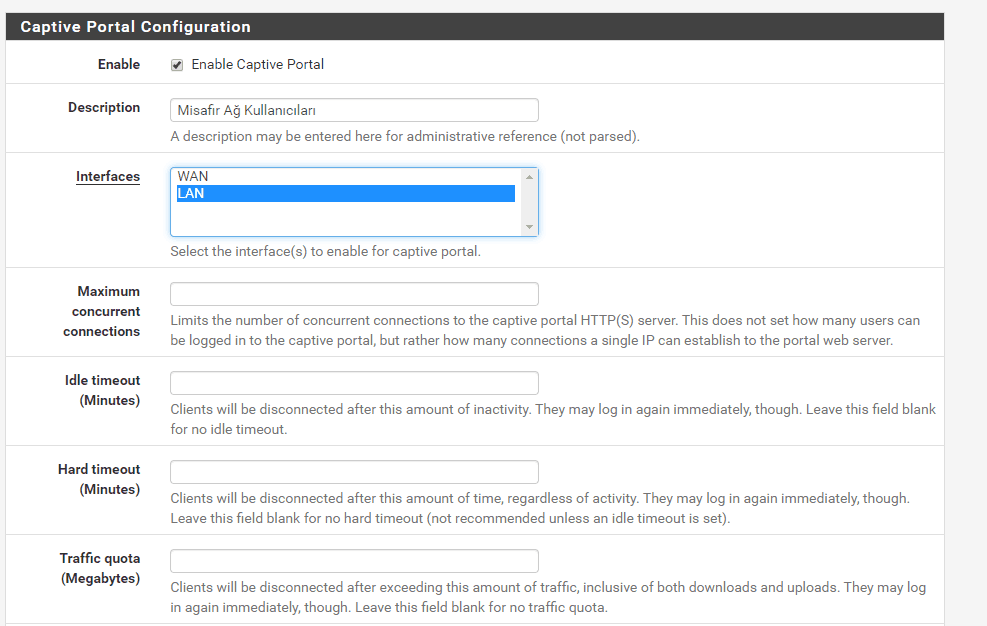Click into the Description text field
The width and height of the screenshot is (987, 626).
(x=354, y=110)
